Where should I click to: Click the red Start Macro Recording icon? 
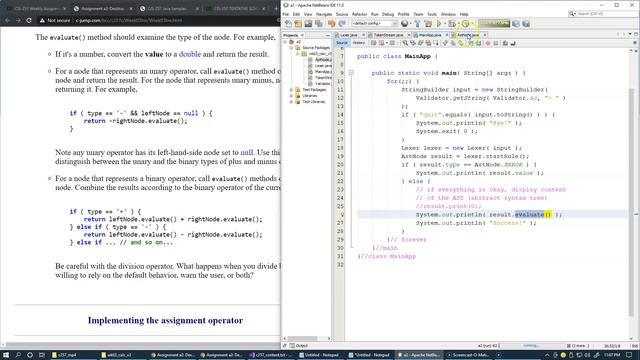(x=488, y=43)
